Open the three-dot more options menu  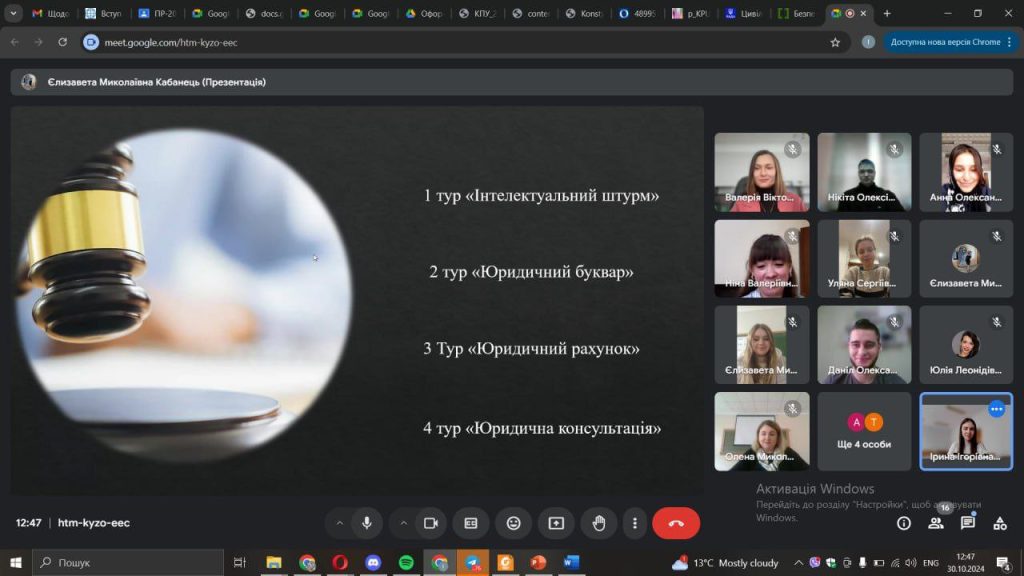coord(635,523)
